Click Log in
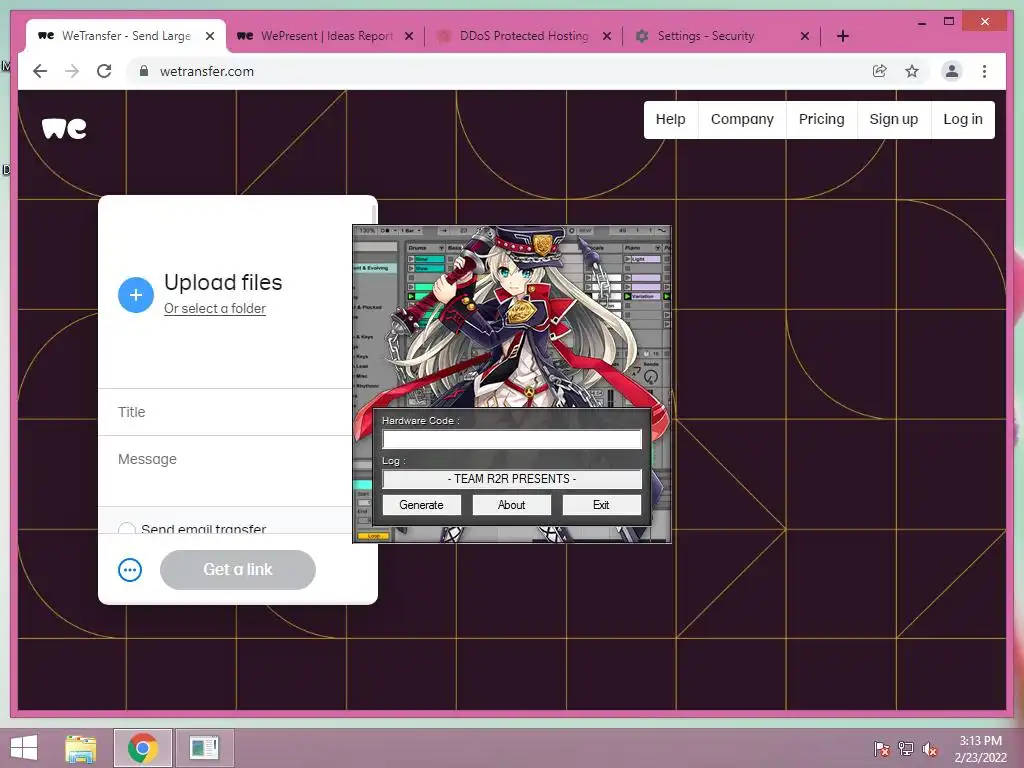Image resolution: width=1024 pixels, height=768 pixels. pos(963,120)
